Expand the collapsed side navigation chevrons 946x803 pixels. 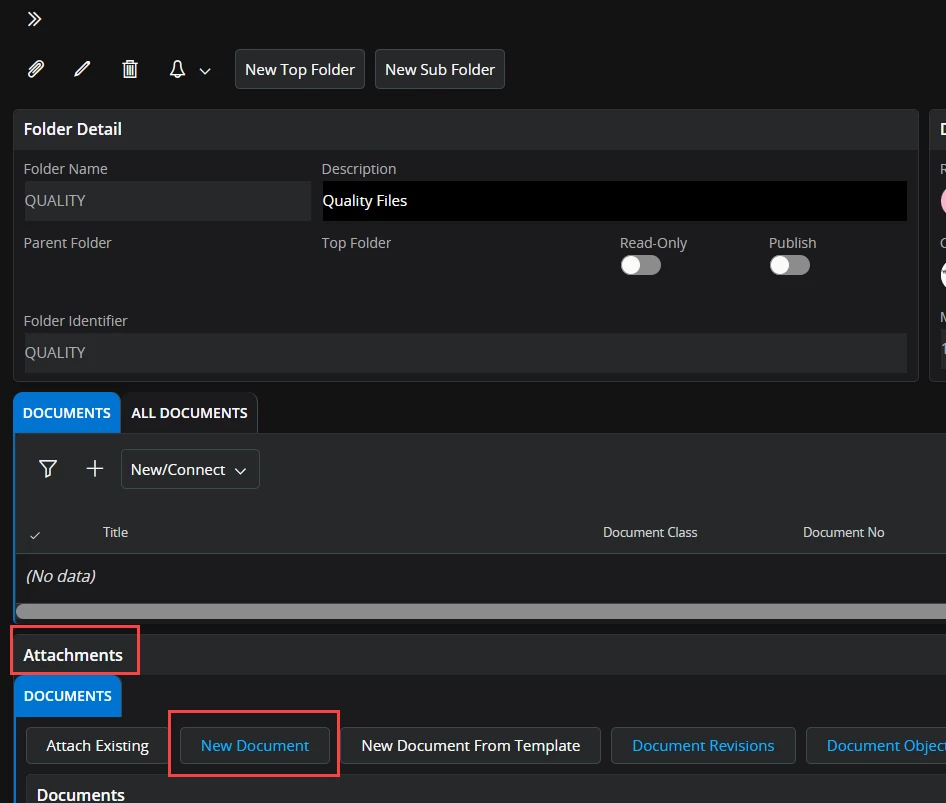point(34,19)
